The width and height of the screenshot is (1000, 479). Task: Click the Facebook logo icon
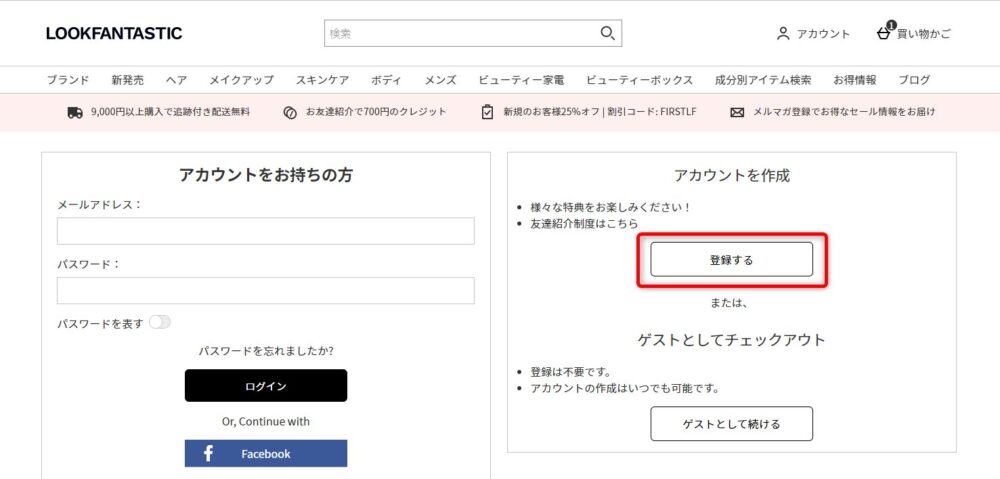[x=208, y=453]
